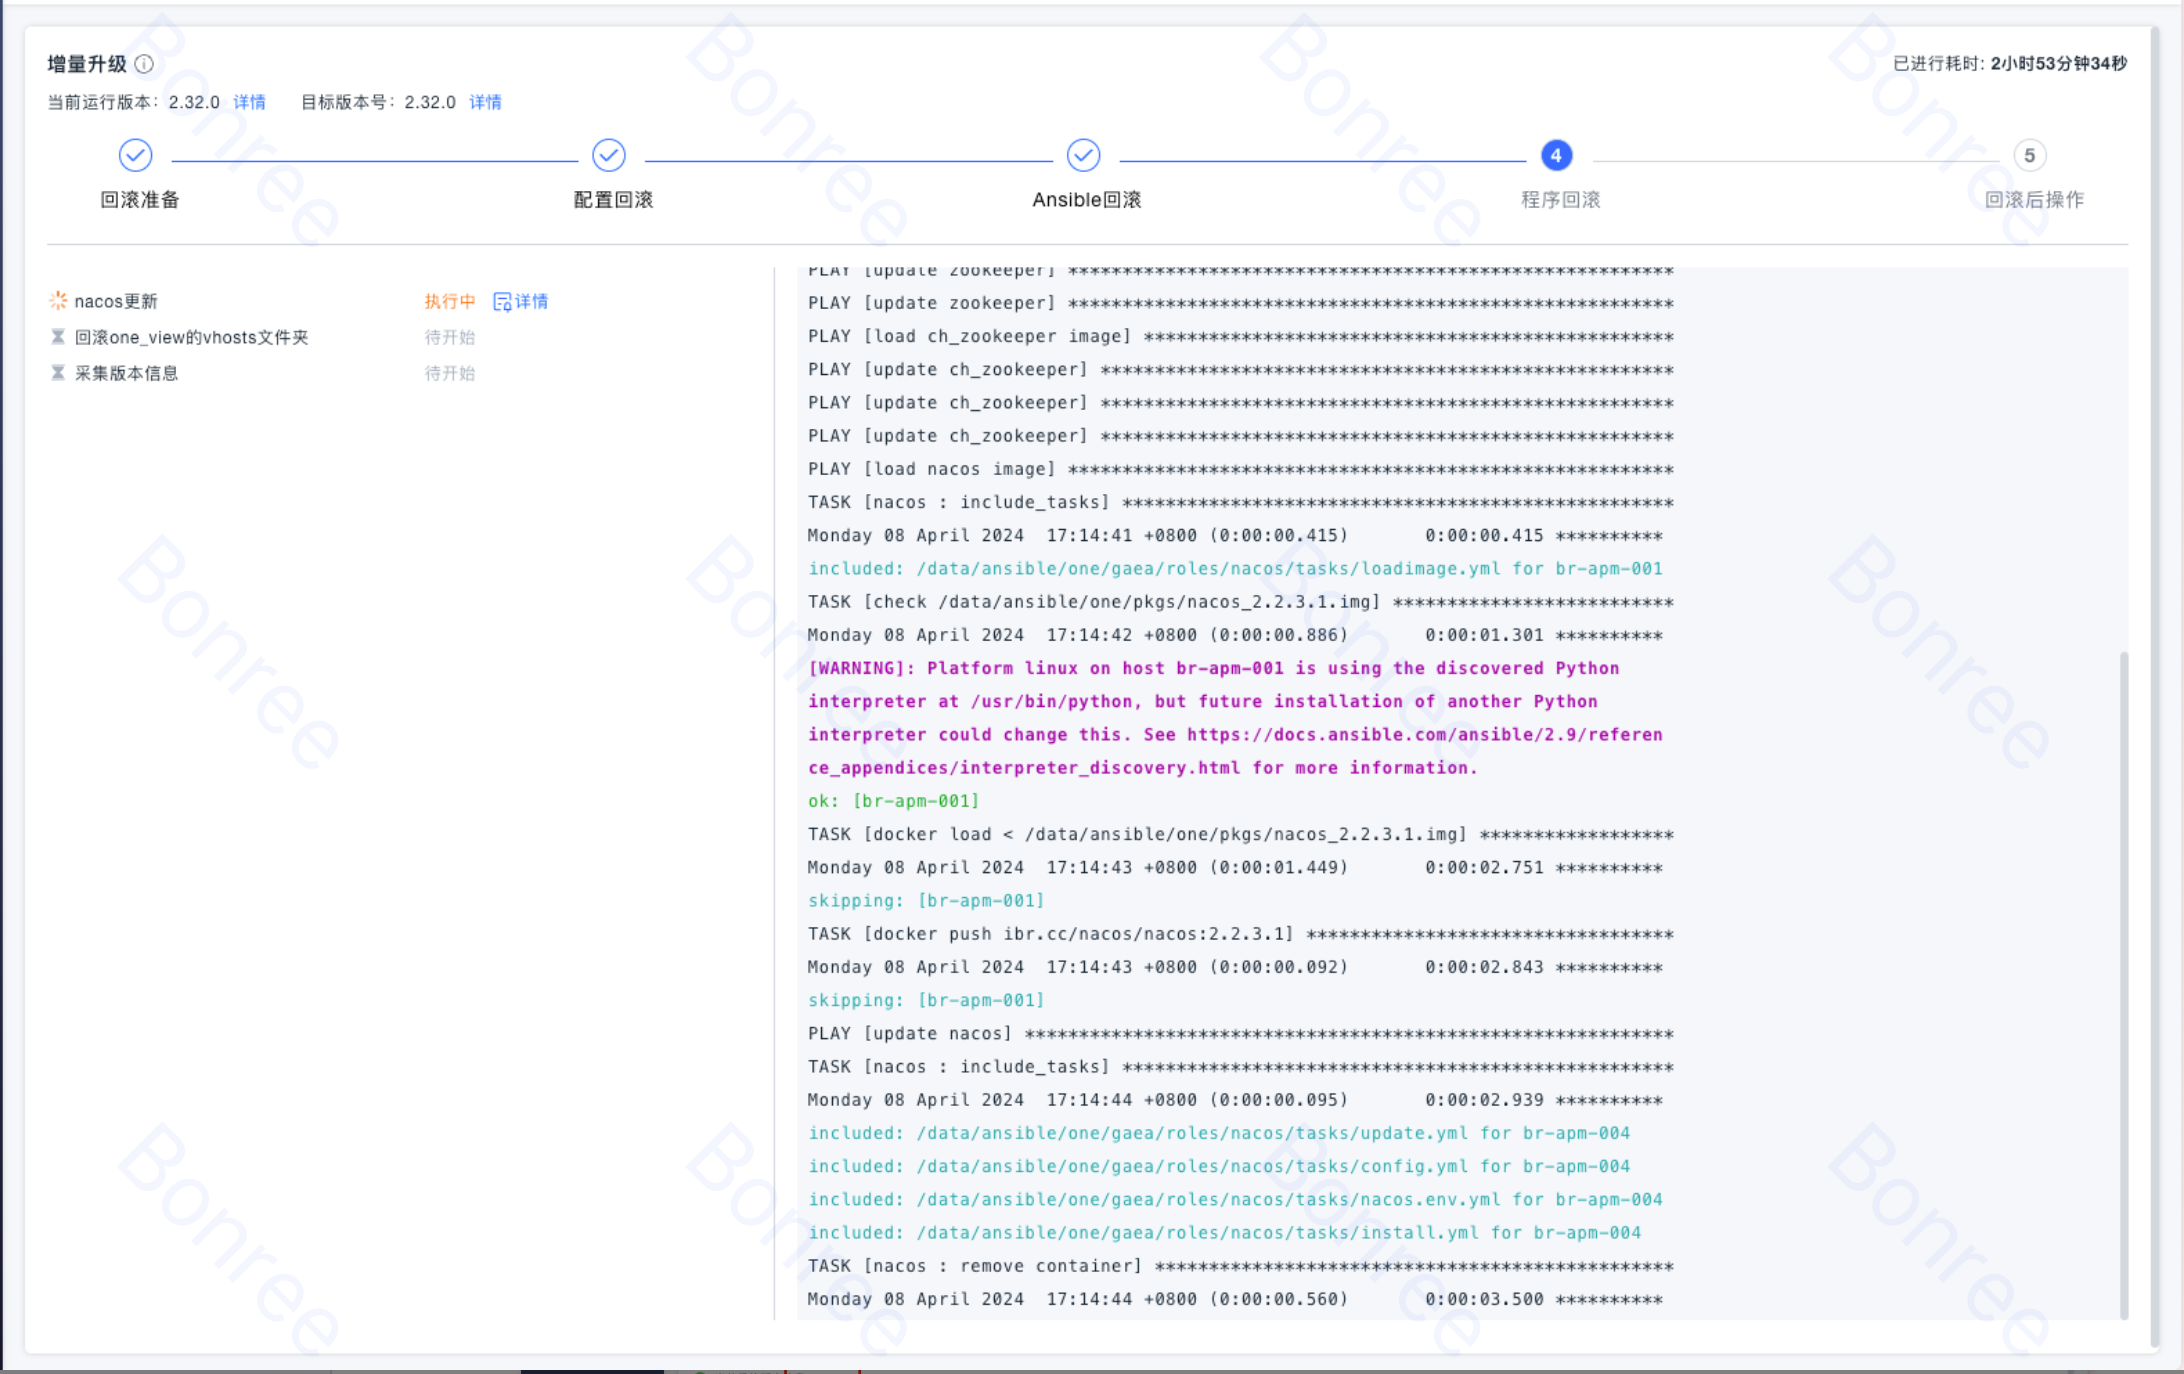The height and width of the screenshot is (1374, 2184).
Task: Click the info icon beside 增量升级
Action: coord(144,64)
